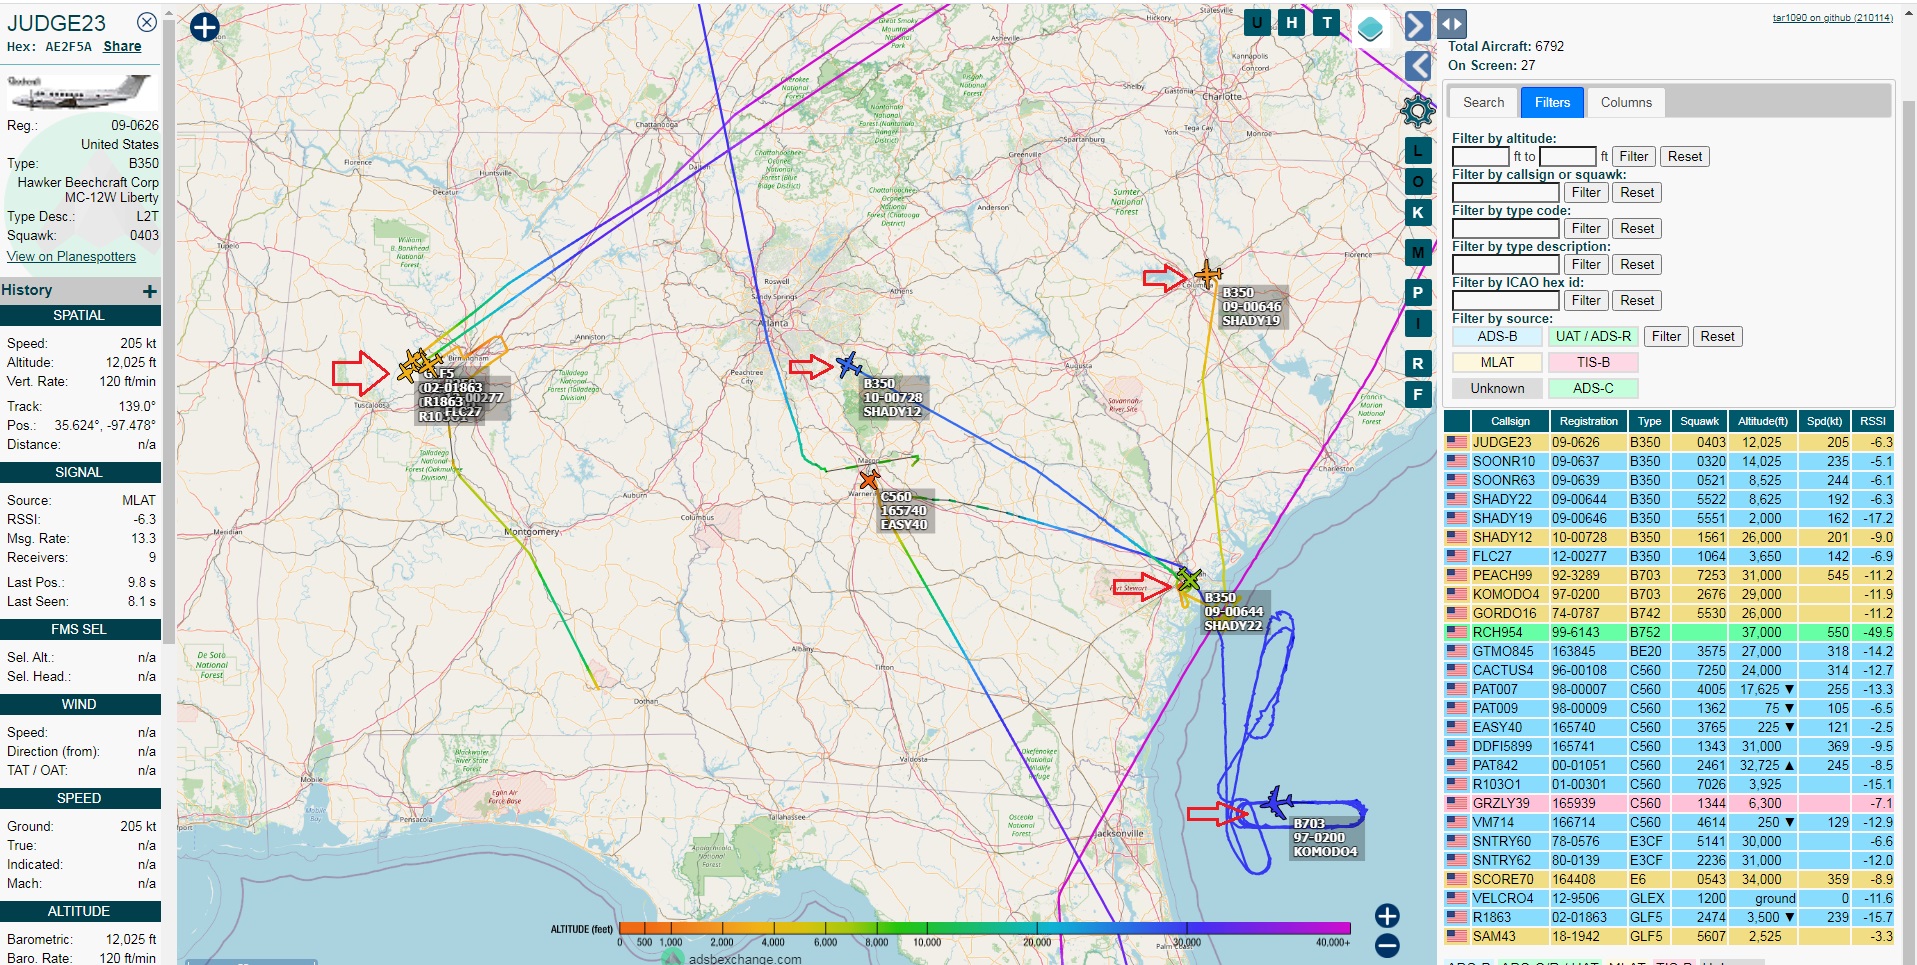Zoom out with bottom-right minus button

1386,946
